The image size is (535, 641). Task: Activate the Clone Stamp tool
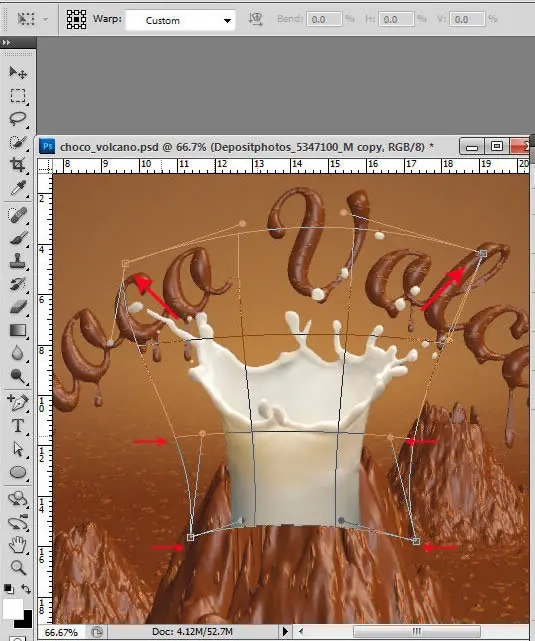(x=18, y=261)
